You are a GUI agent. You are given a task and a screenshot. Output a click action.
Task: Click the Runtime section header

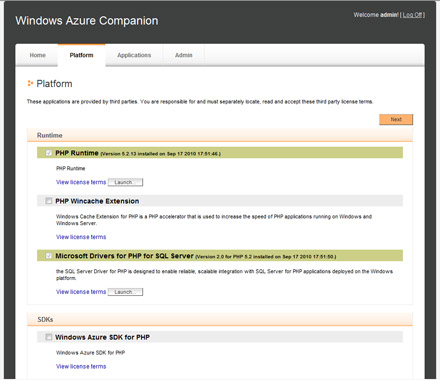[220, 135]
